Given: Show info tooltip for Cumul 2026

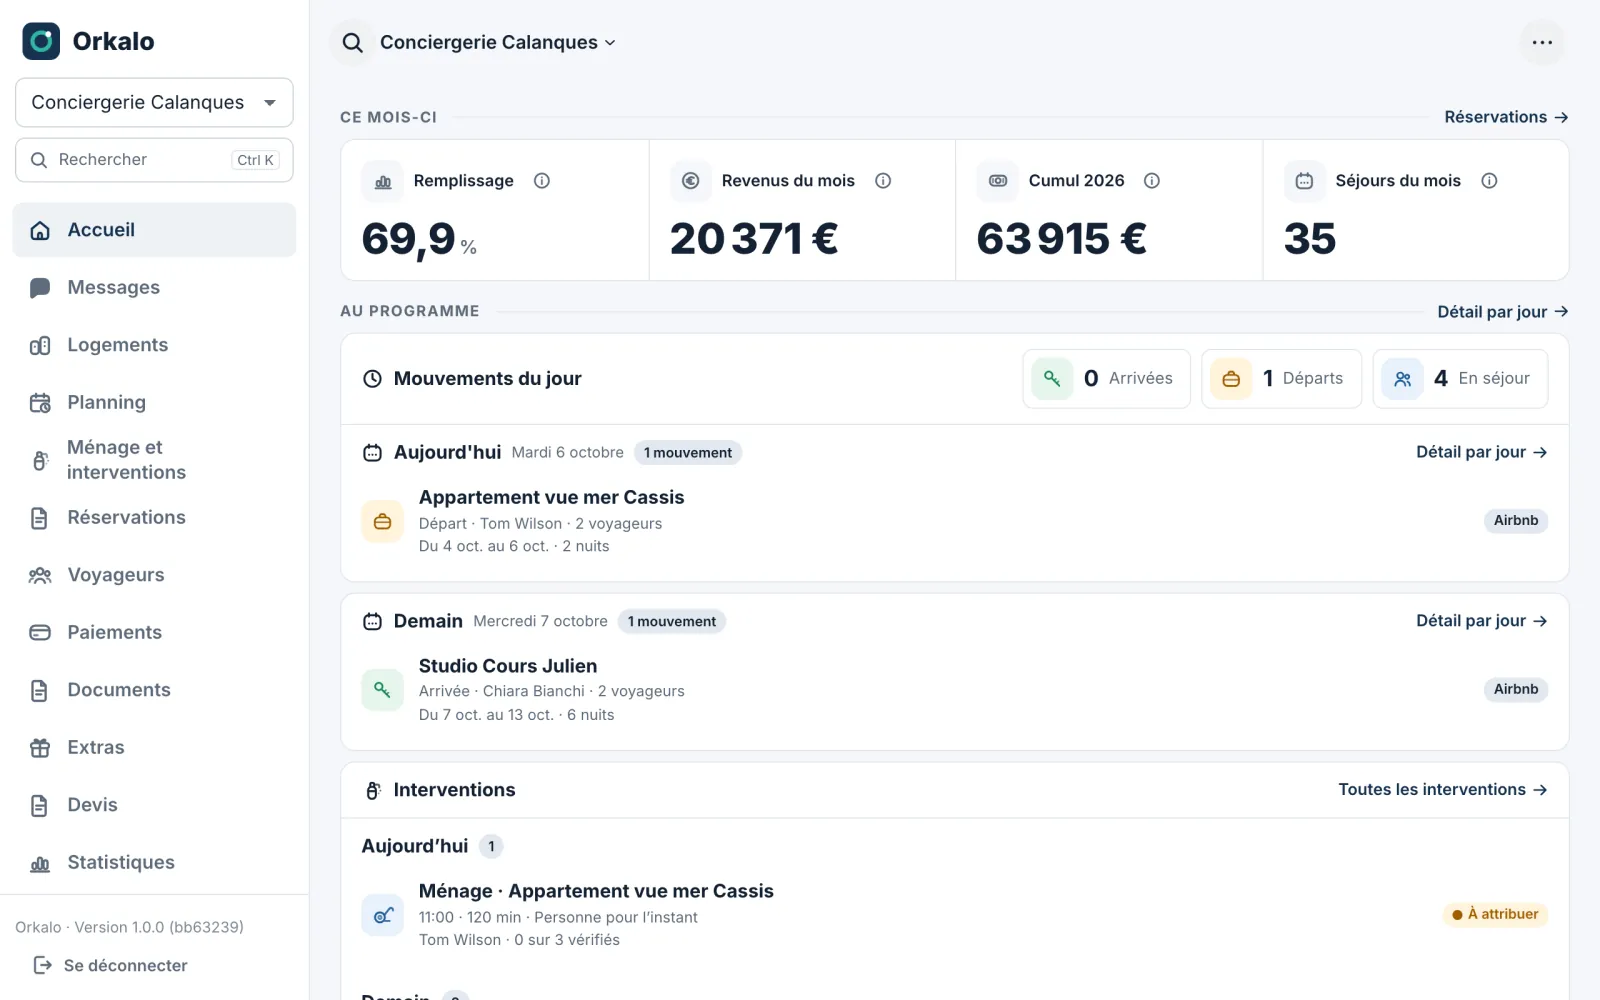Looking at the screenshot, I should point(1152,181).
